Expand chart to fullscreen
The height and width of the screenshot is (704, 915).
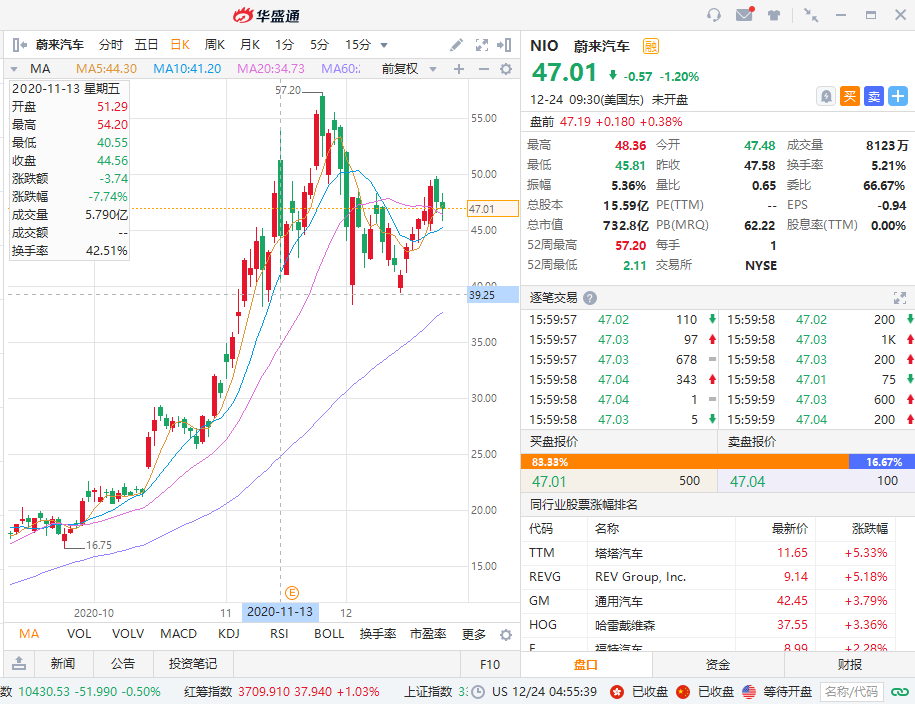coord(481,45)
